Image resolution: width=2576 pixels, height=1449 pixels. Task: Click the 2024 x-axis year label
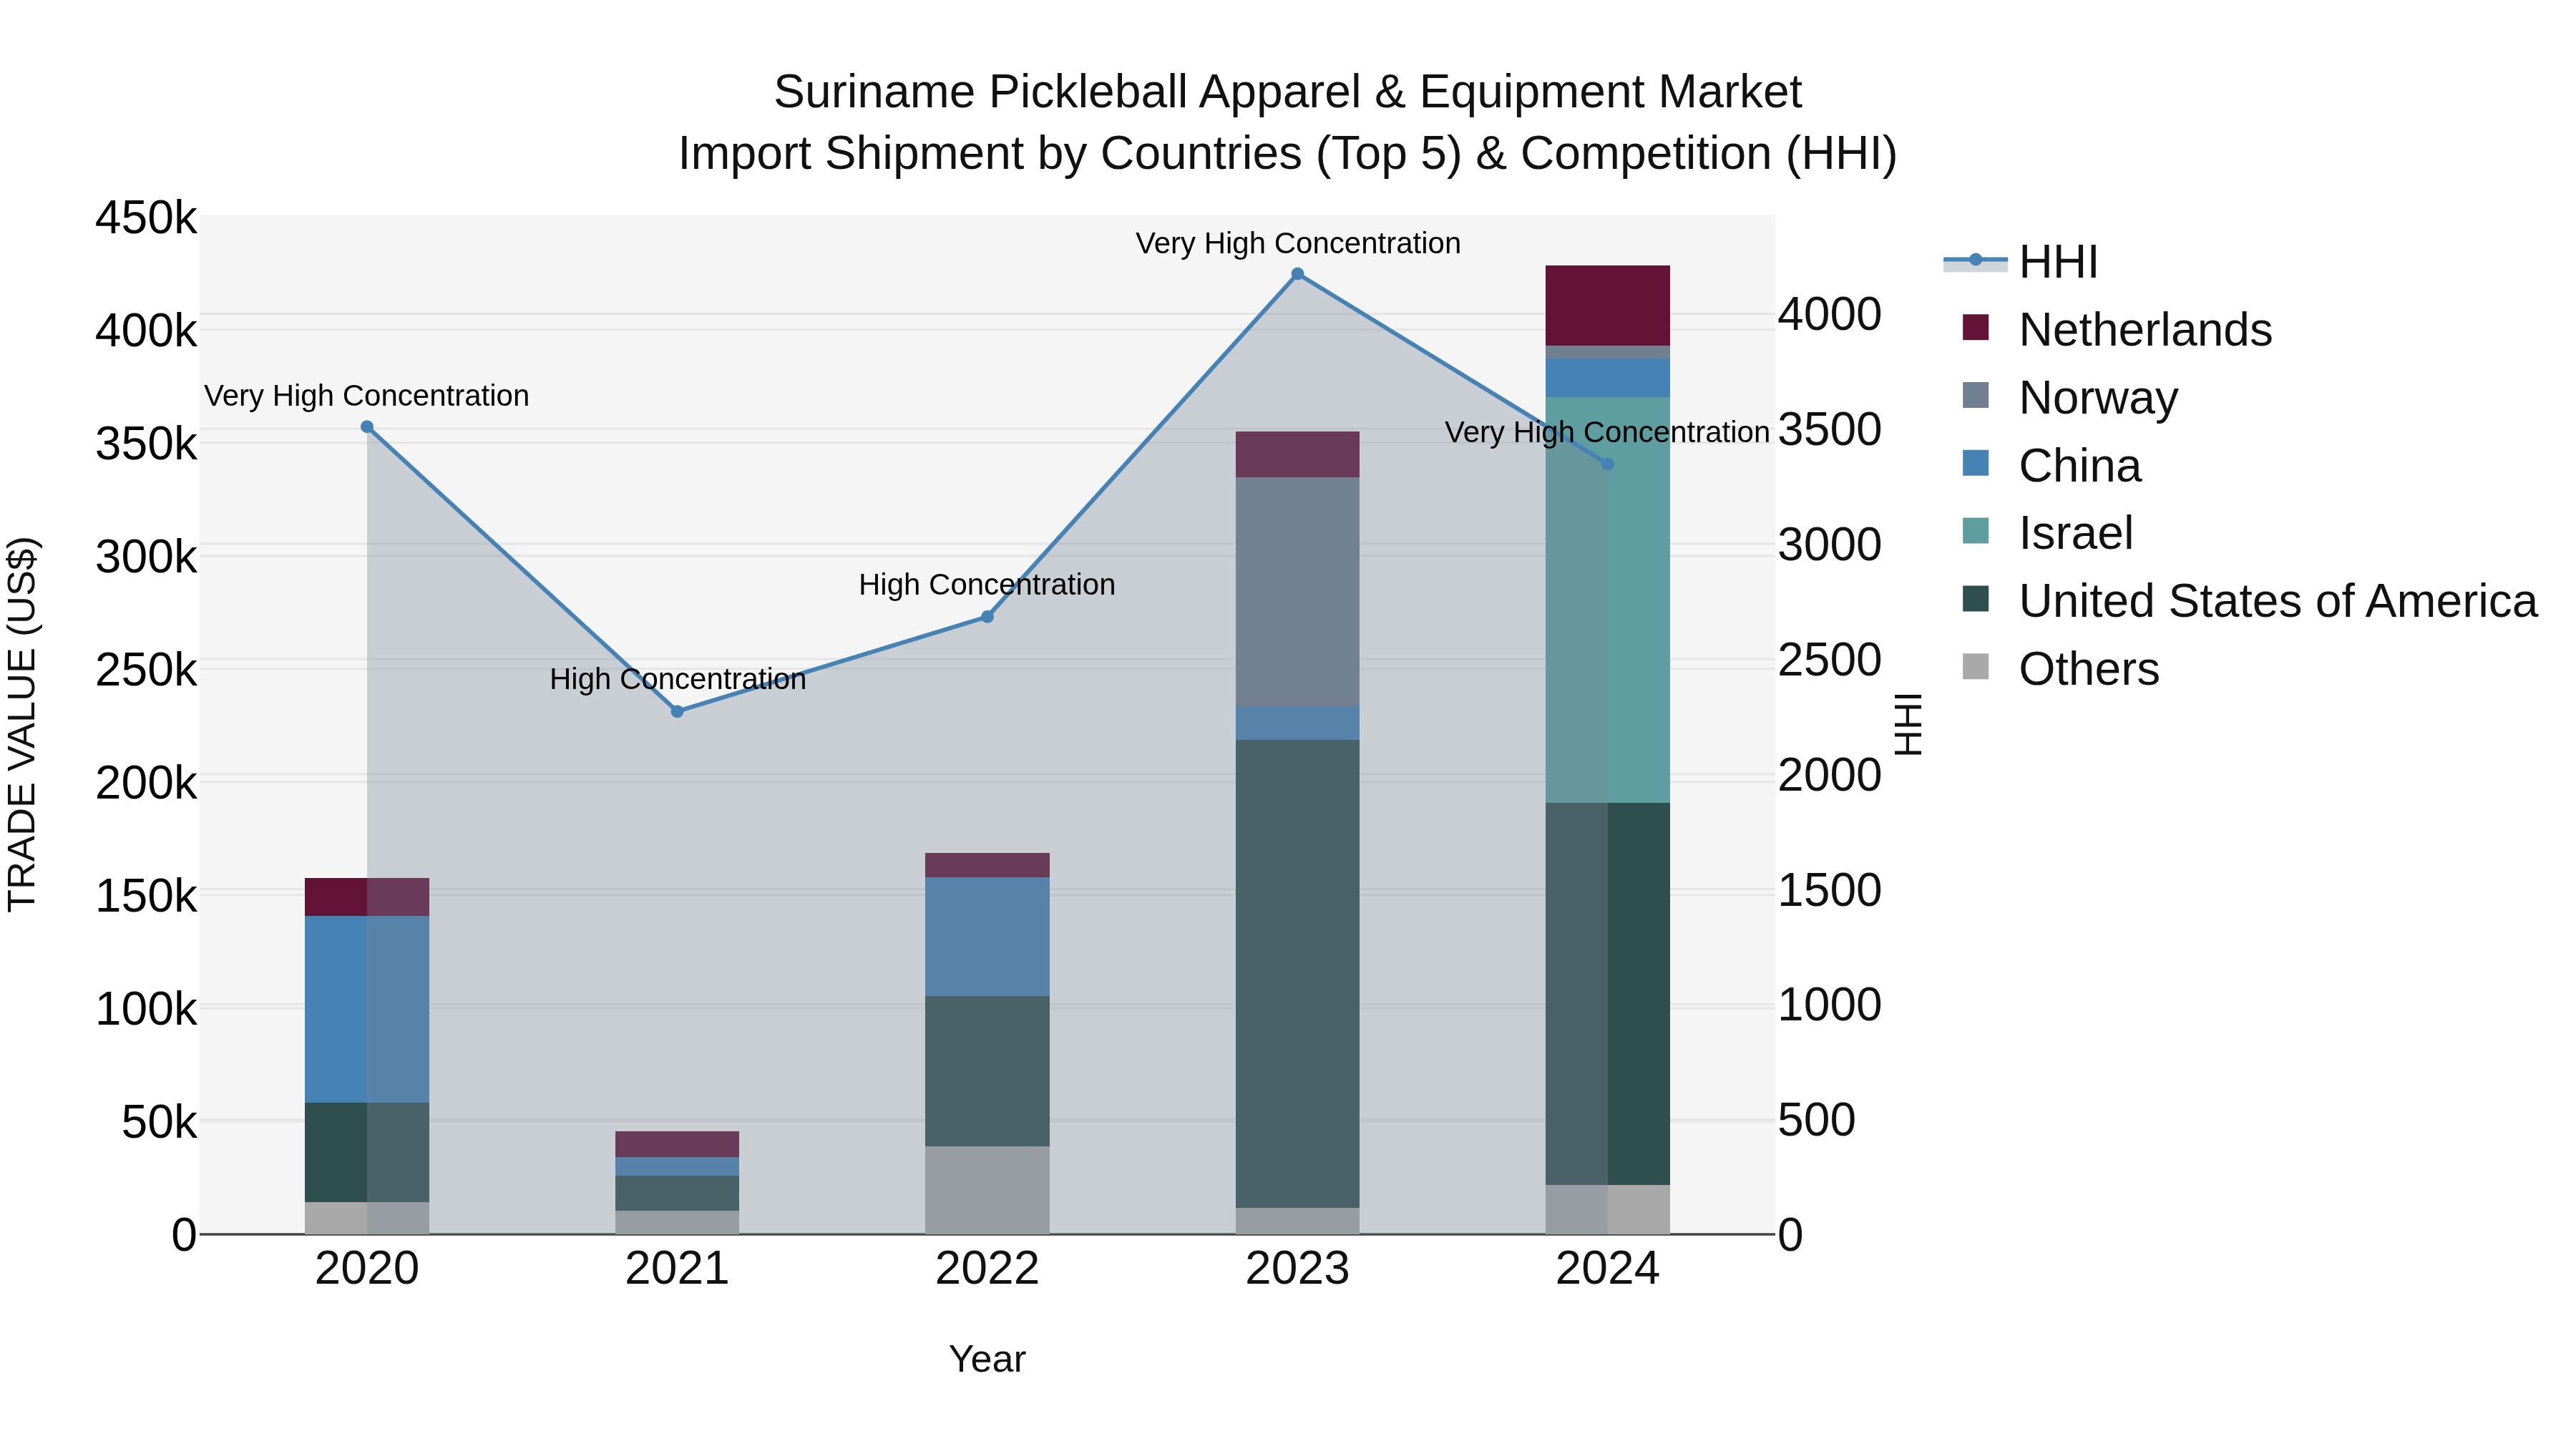(x=1608, y=1269)
